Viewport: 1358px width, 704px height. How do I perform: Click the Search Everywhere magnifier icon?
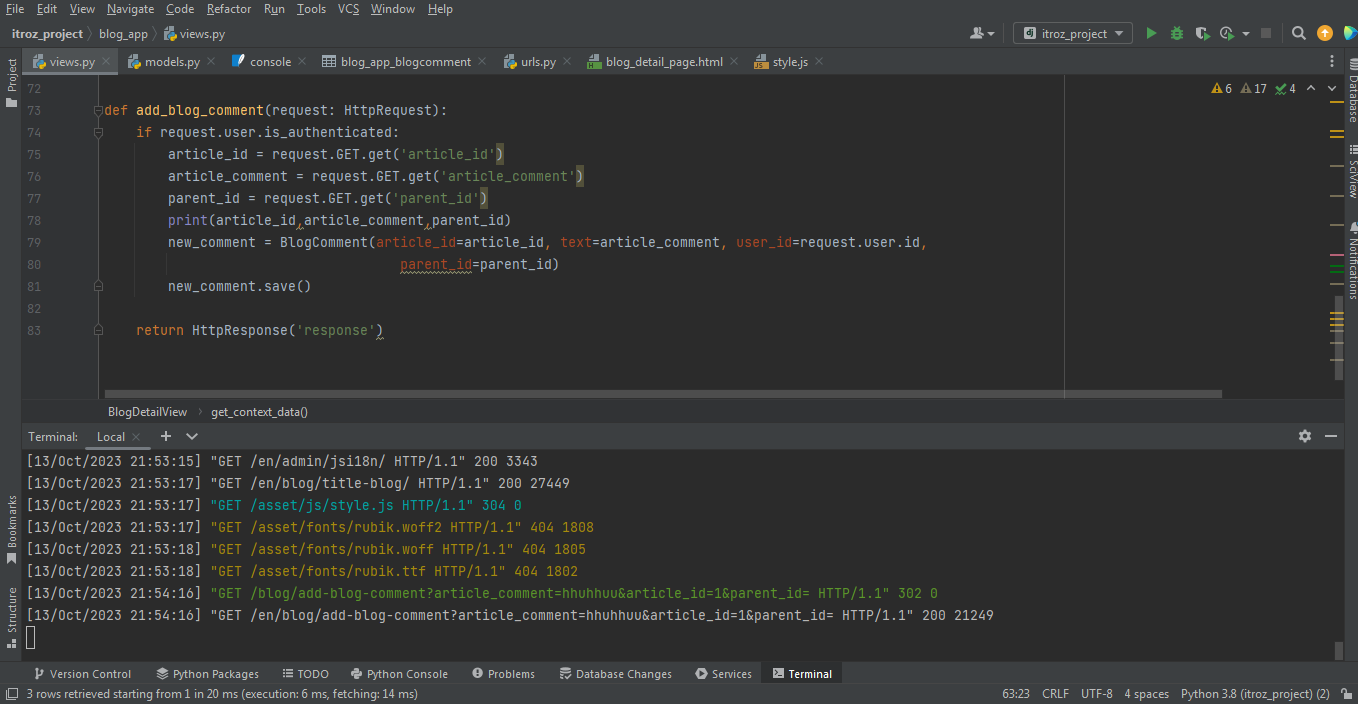pyautogui.click(x=1299, y=33)
